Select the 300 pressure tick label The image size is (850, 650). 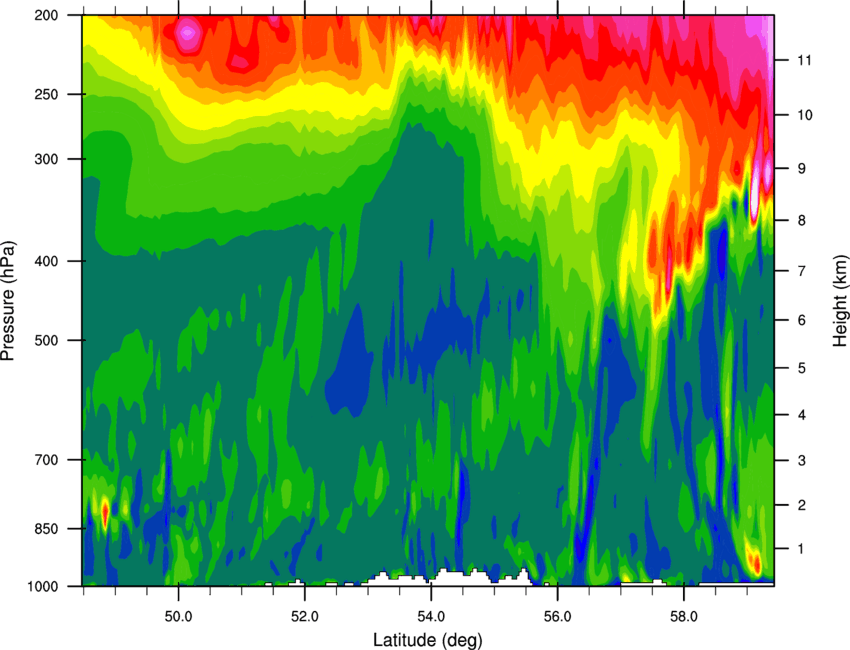46,159
